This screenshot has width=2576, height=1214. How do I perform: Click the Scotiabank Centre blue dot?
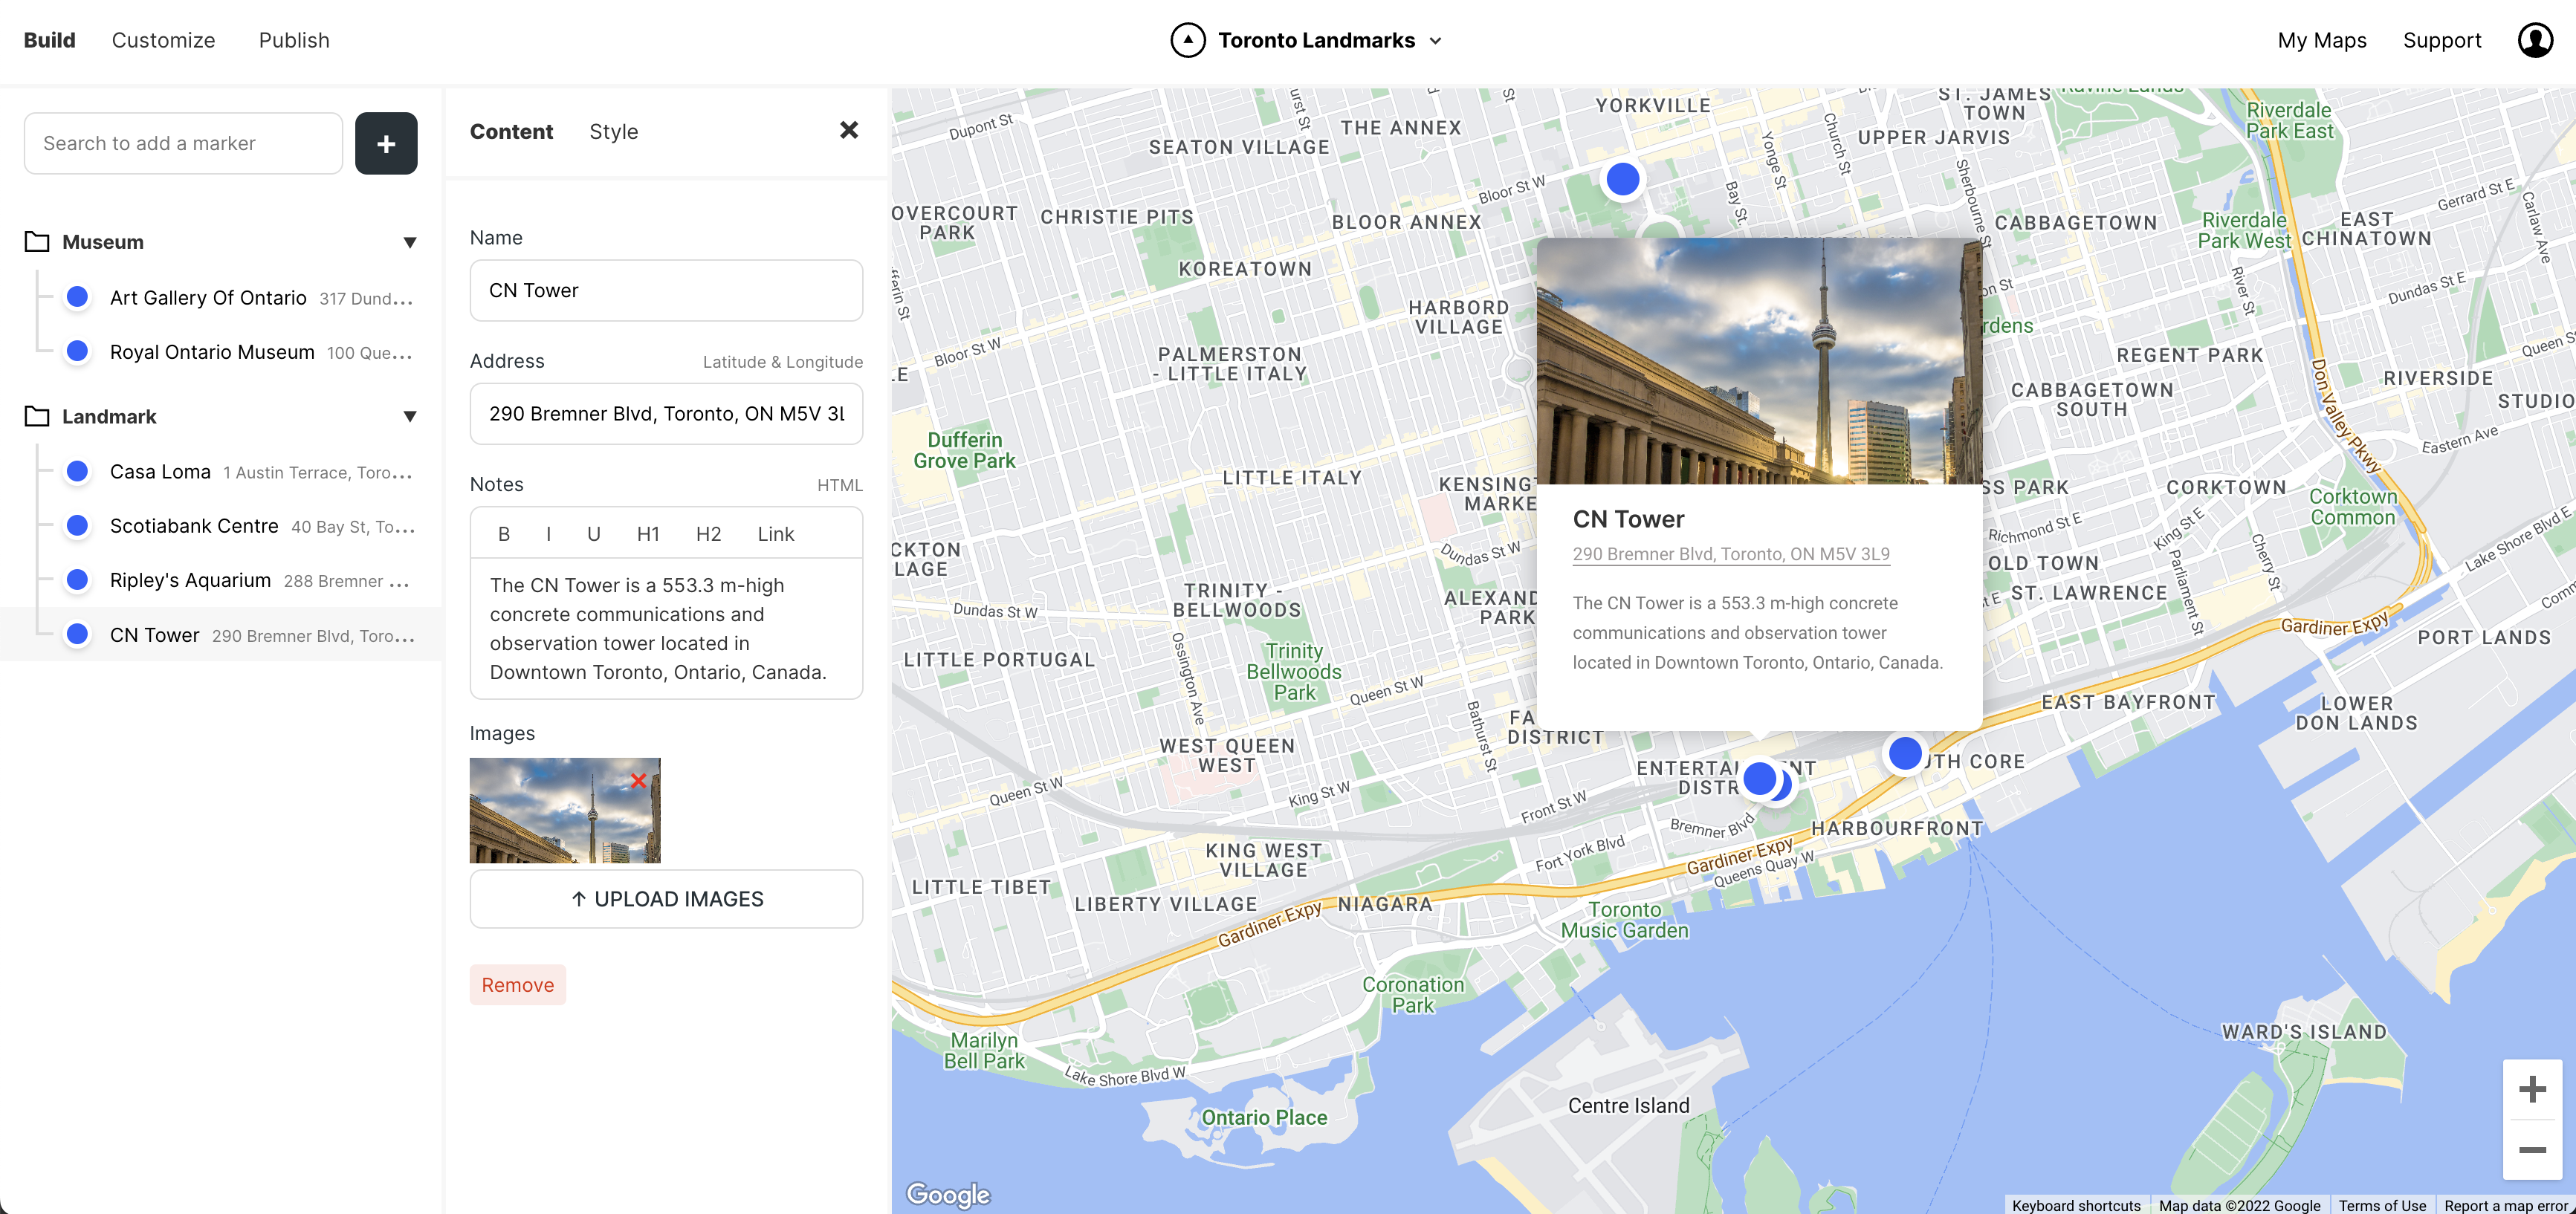pos(77,525)
